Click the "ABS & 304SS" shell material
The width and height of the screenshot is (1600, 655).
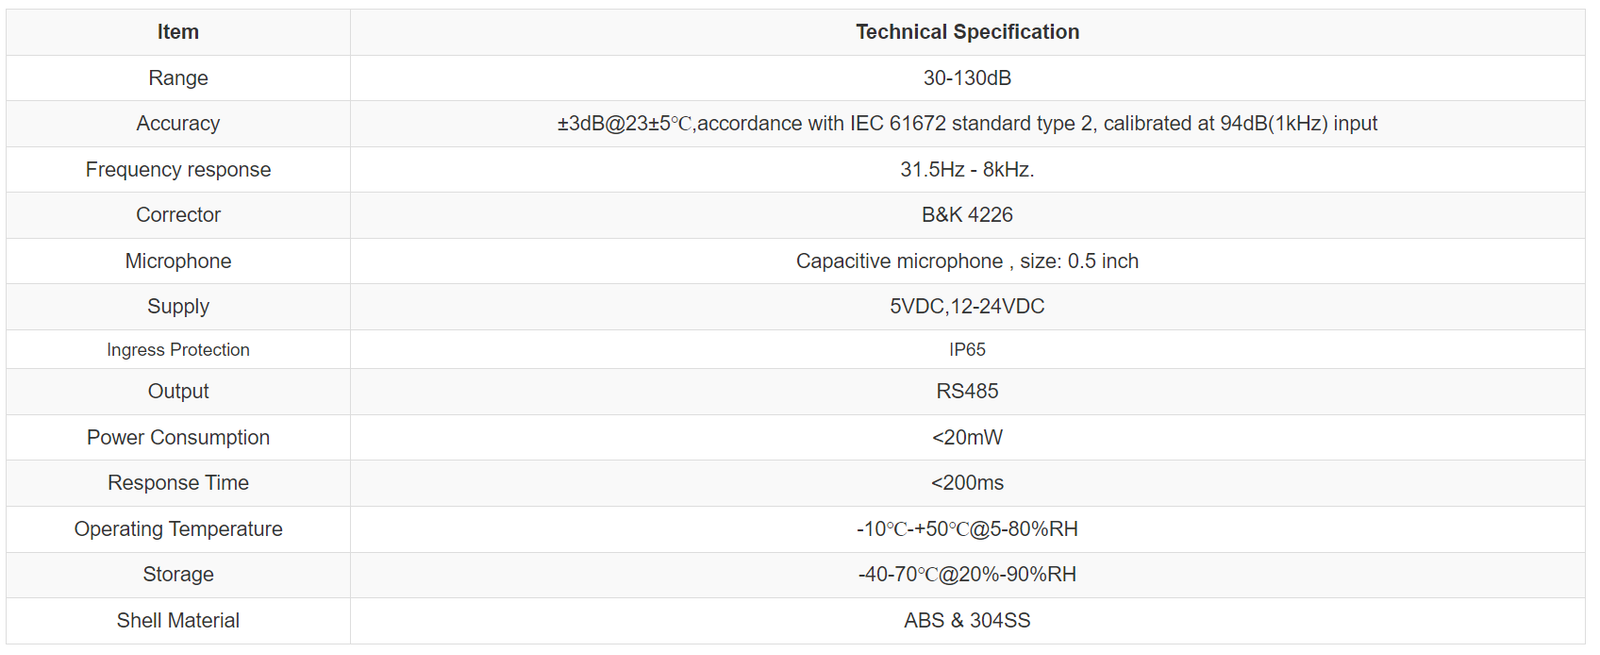coord(967,620)
